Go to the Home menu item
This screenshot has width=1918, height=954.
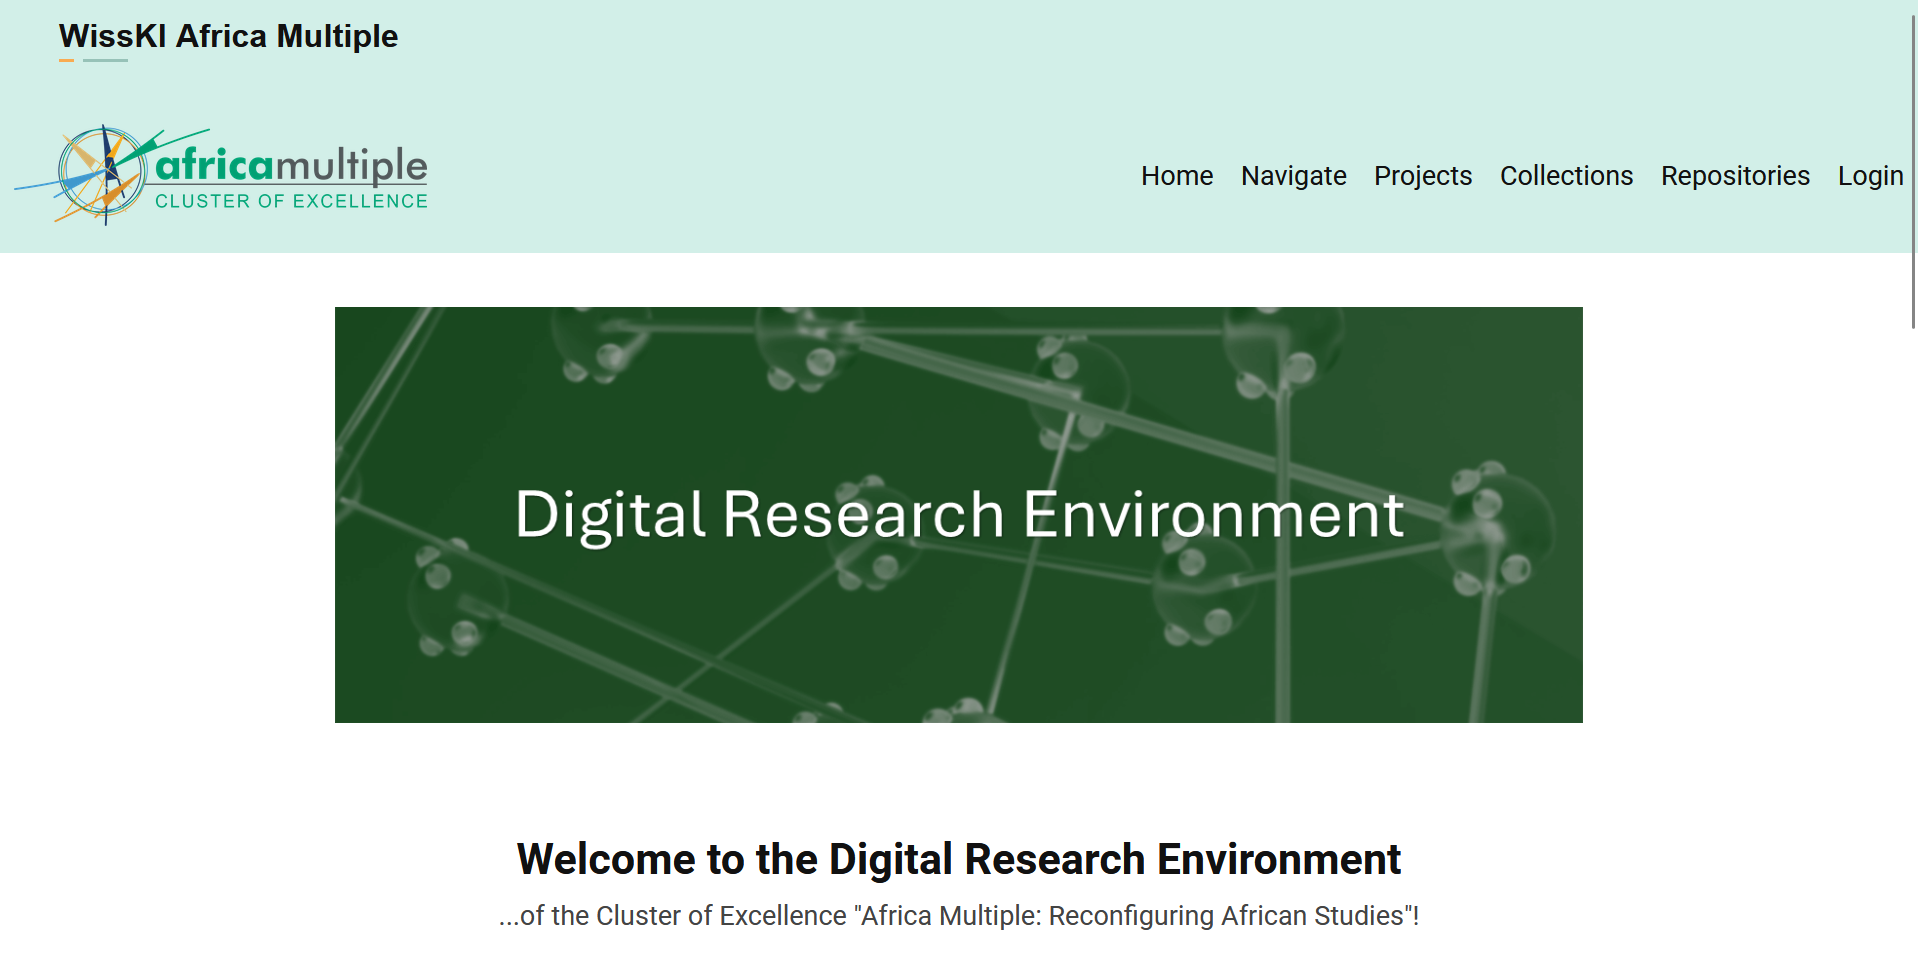pyautogui.click(x=1177, y=176)
